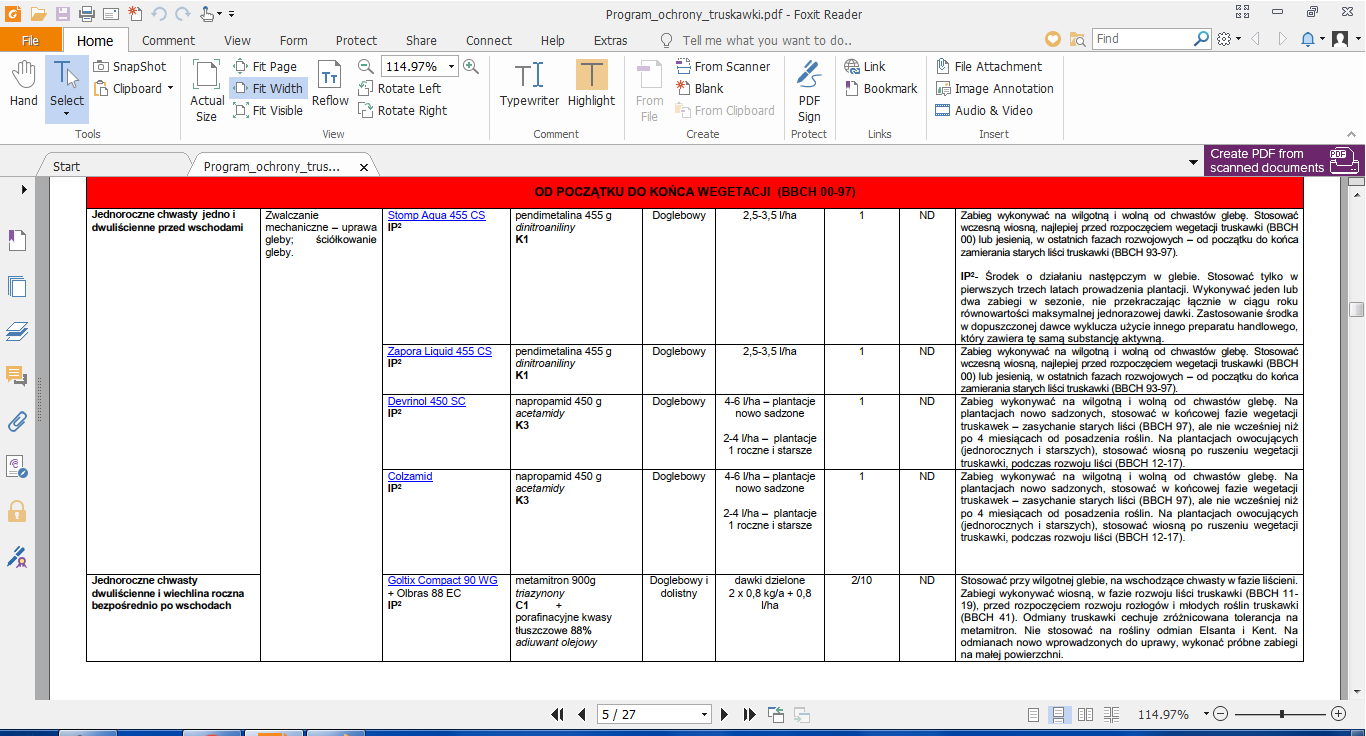The width and height of the screenshot is (1366, 736).
Task: Expand the Clipboard dropdown
Action: (x=170, y=88)
